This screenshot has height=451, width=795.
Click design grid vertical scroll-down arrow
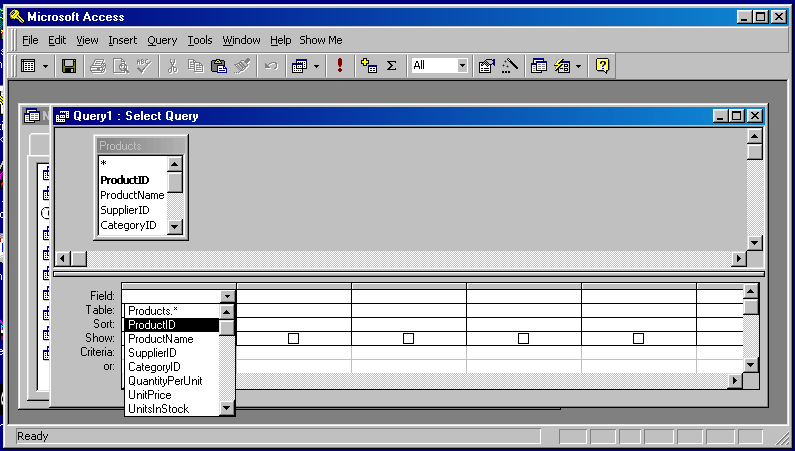751,364
